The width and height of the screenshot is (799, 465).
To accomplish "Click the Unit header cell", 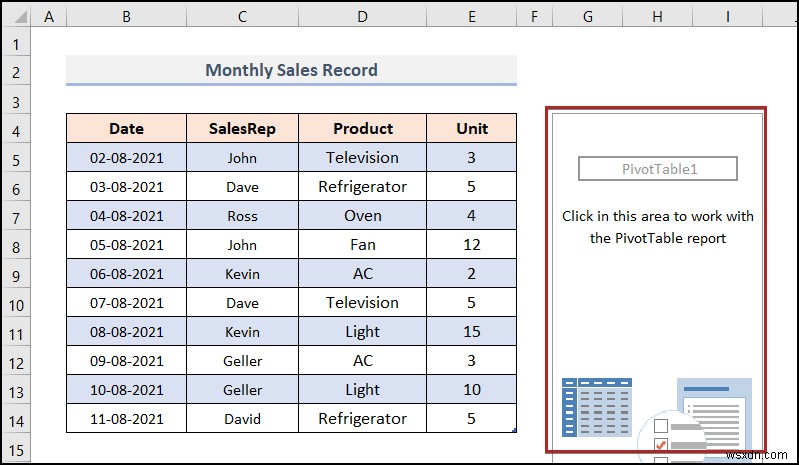I will 471,128.
